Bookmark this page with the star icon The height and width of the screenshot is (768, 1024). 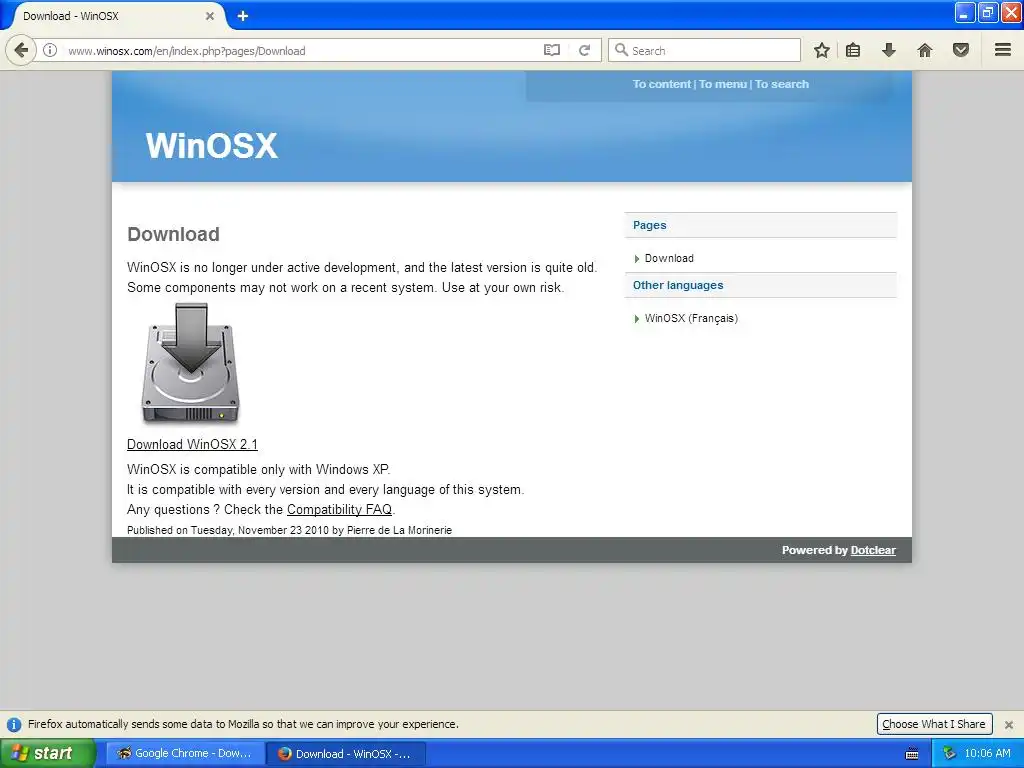pyautogui.click(x=822, y=50)
